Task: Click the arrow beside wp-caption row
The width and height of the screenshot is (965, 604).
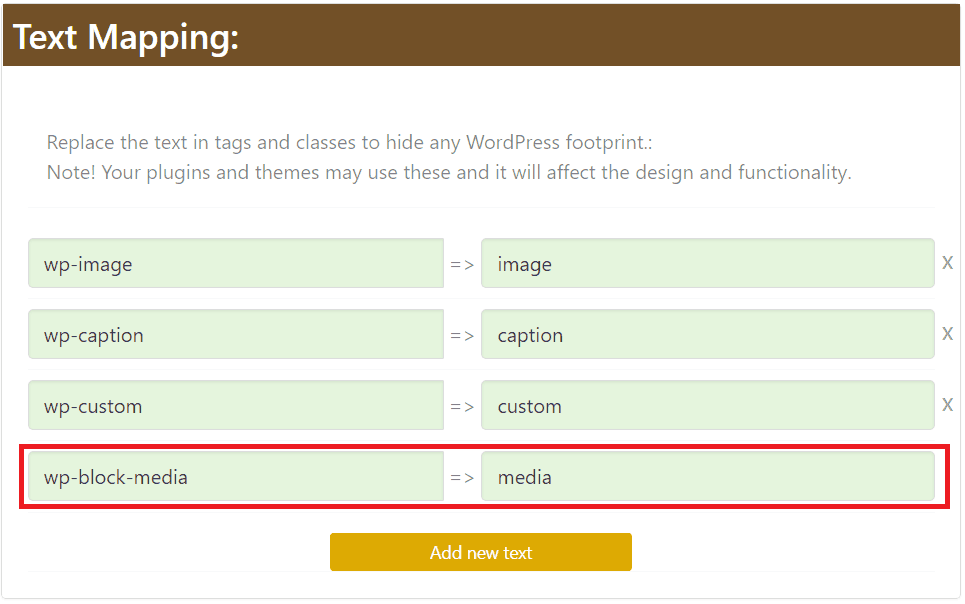Action: [x=463, y=334]
